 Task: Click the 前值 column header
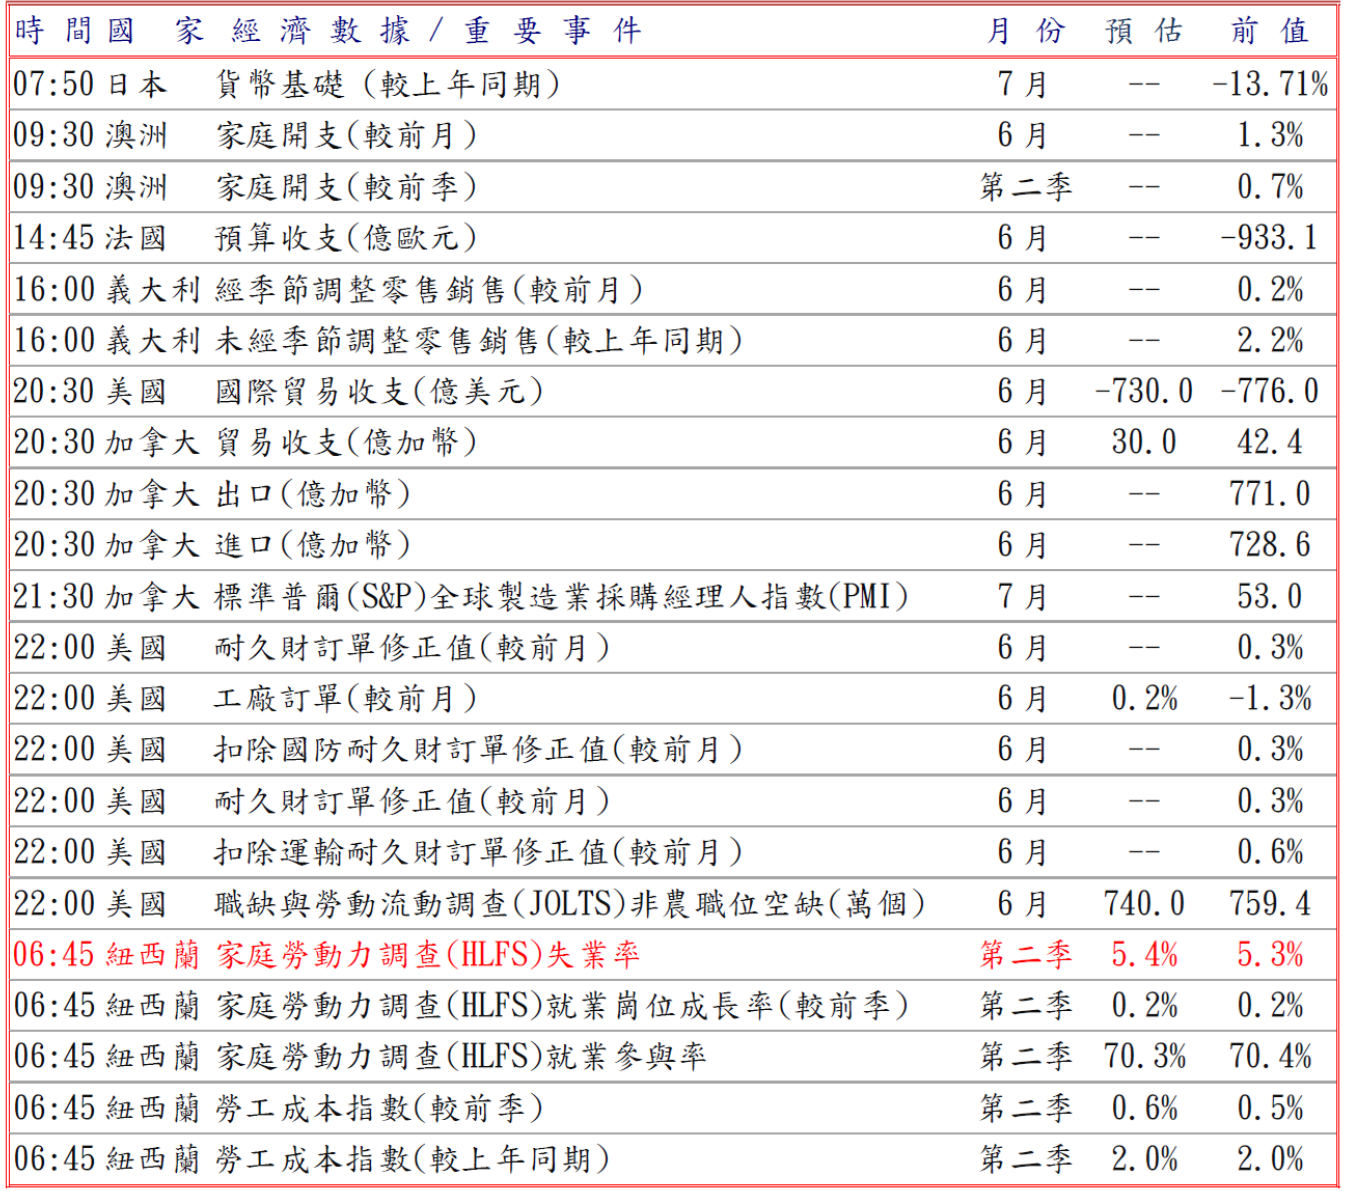pos(1270,31)
